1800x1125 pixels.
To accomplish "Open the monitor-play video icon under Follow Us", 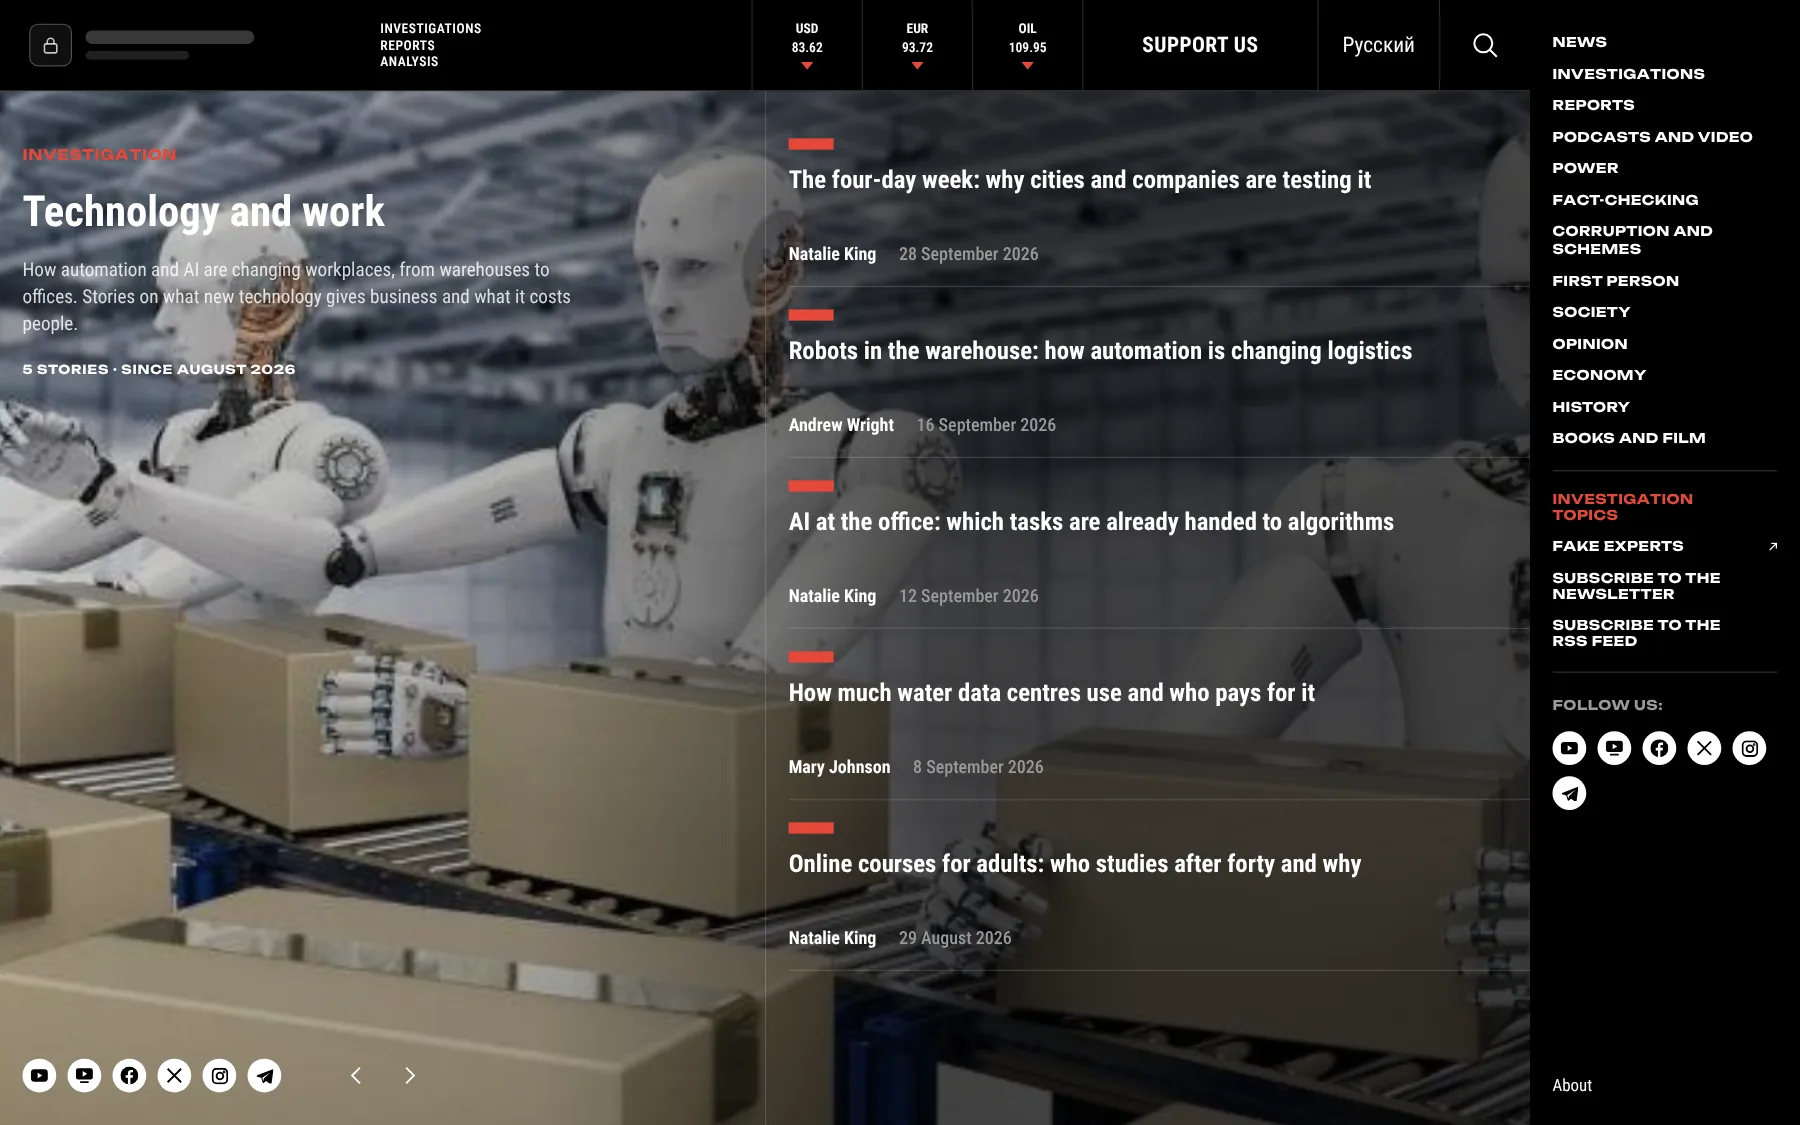I will (1614, 748).
